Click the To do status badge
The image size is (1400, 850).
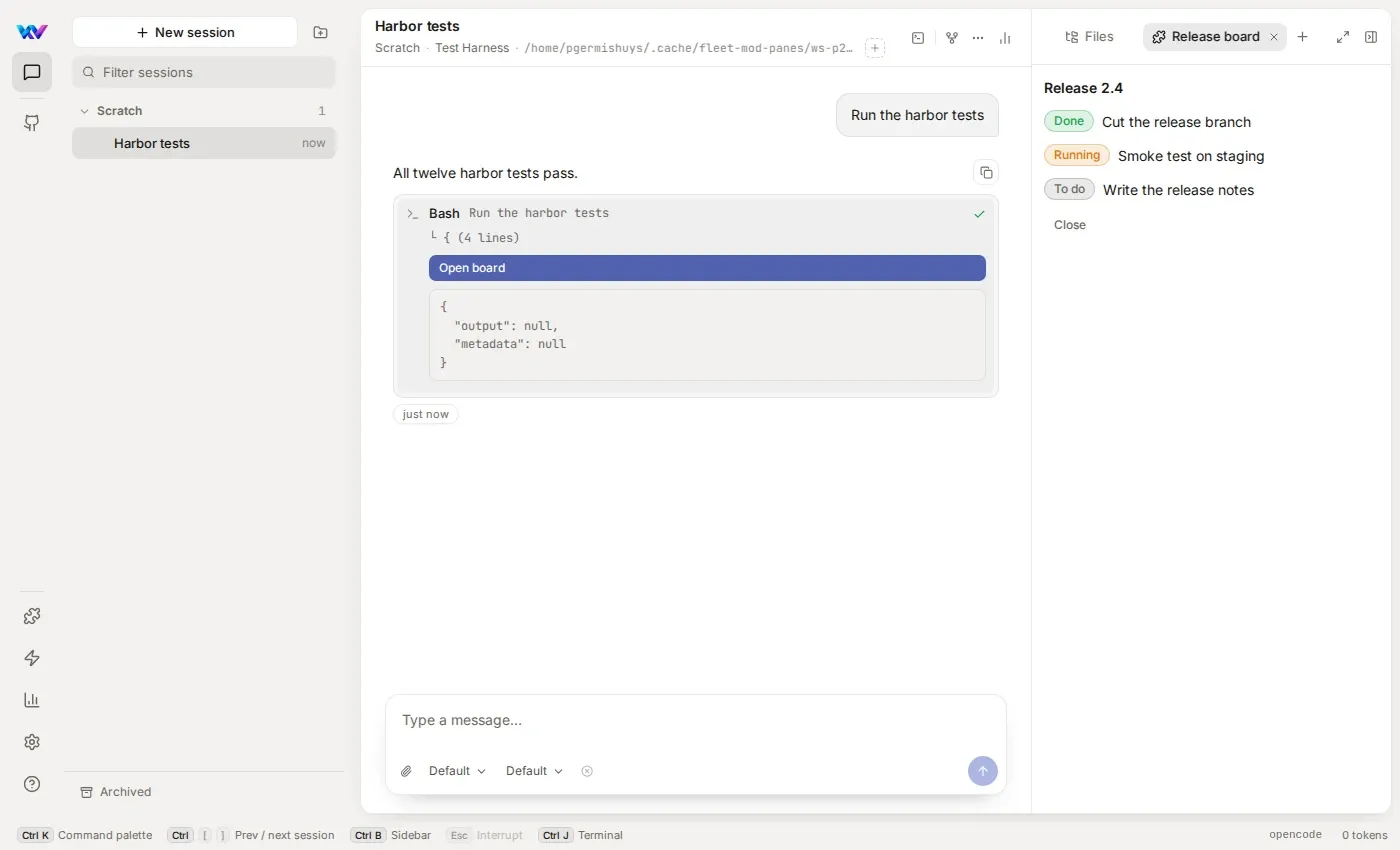tap(1069, 189)
